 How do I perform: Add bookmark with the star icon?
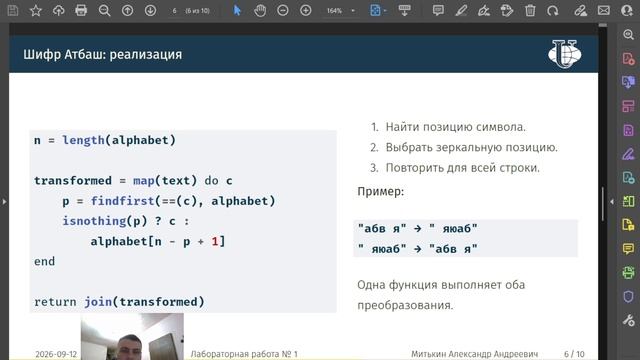coord(36,10)
